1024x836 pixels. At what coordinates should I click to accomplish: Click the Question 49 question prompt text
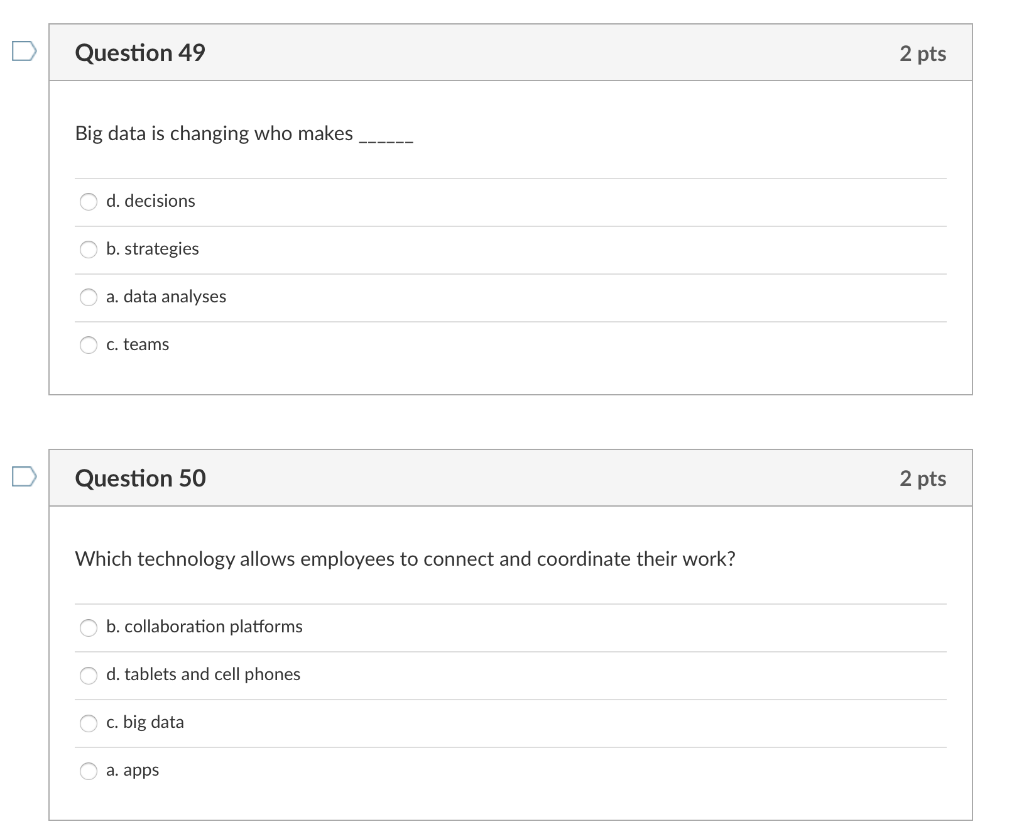coord(244,133)
